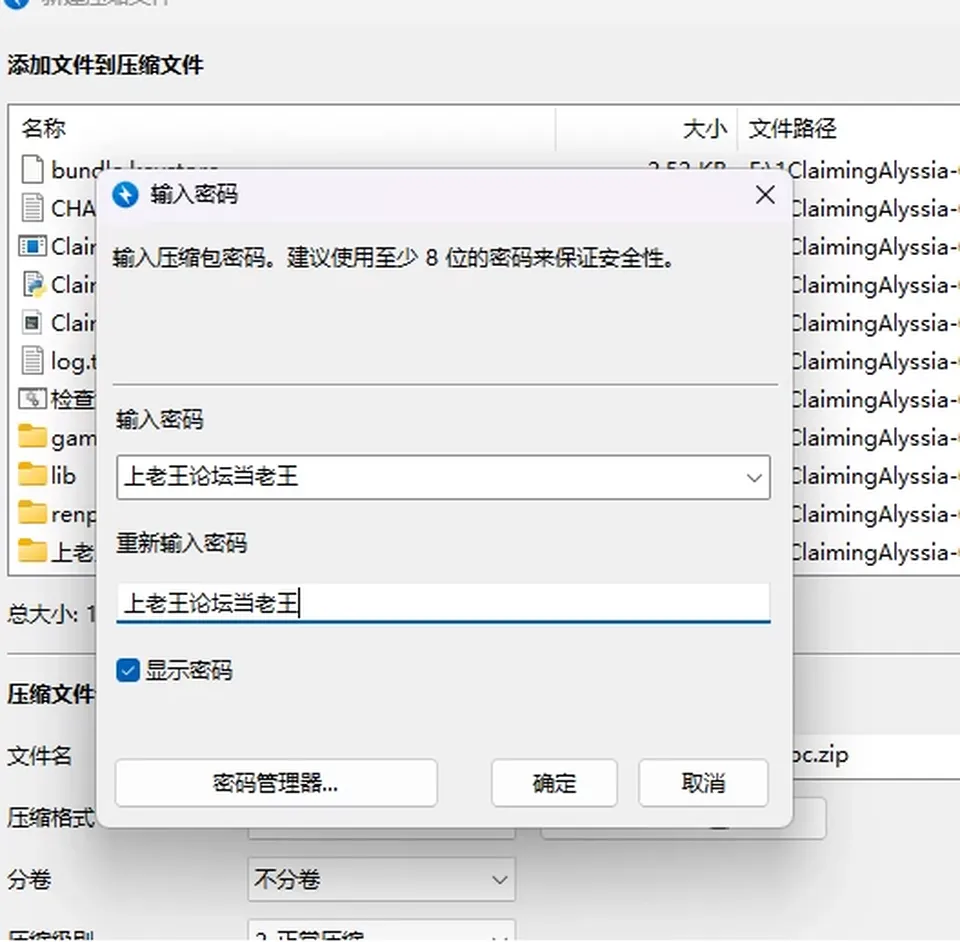The height and width of the screenshot is (942, 960).
Task: Select the renp folder icon
Action: coord(32,513)
